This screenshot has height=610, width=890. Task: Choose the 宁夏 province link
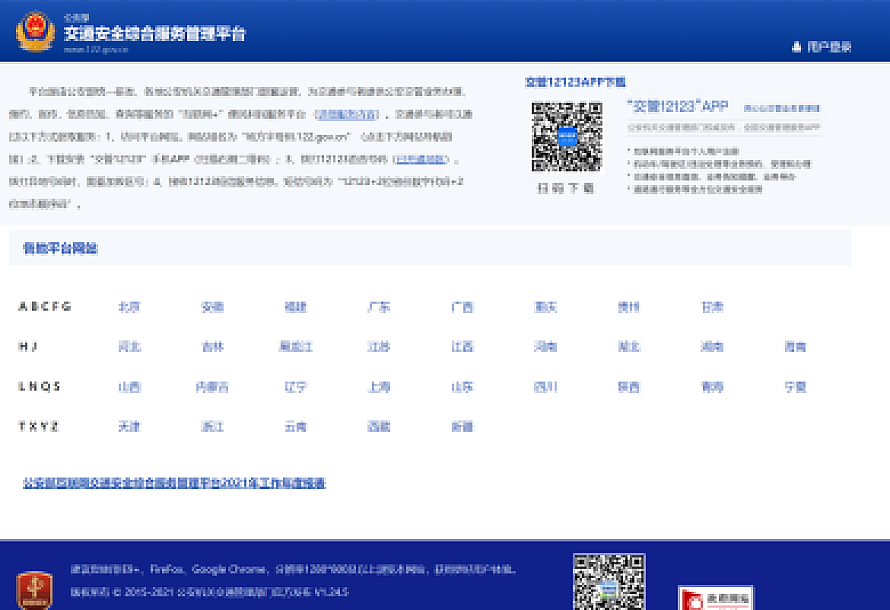coord(795,387)
